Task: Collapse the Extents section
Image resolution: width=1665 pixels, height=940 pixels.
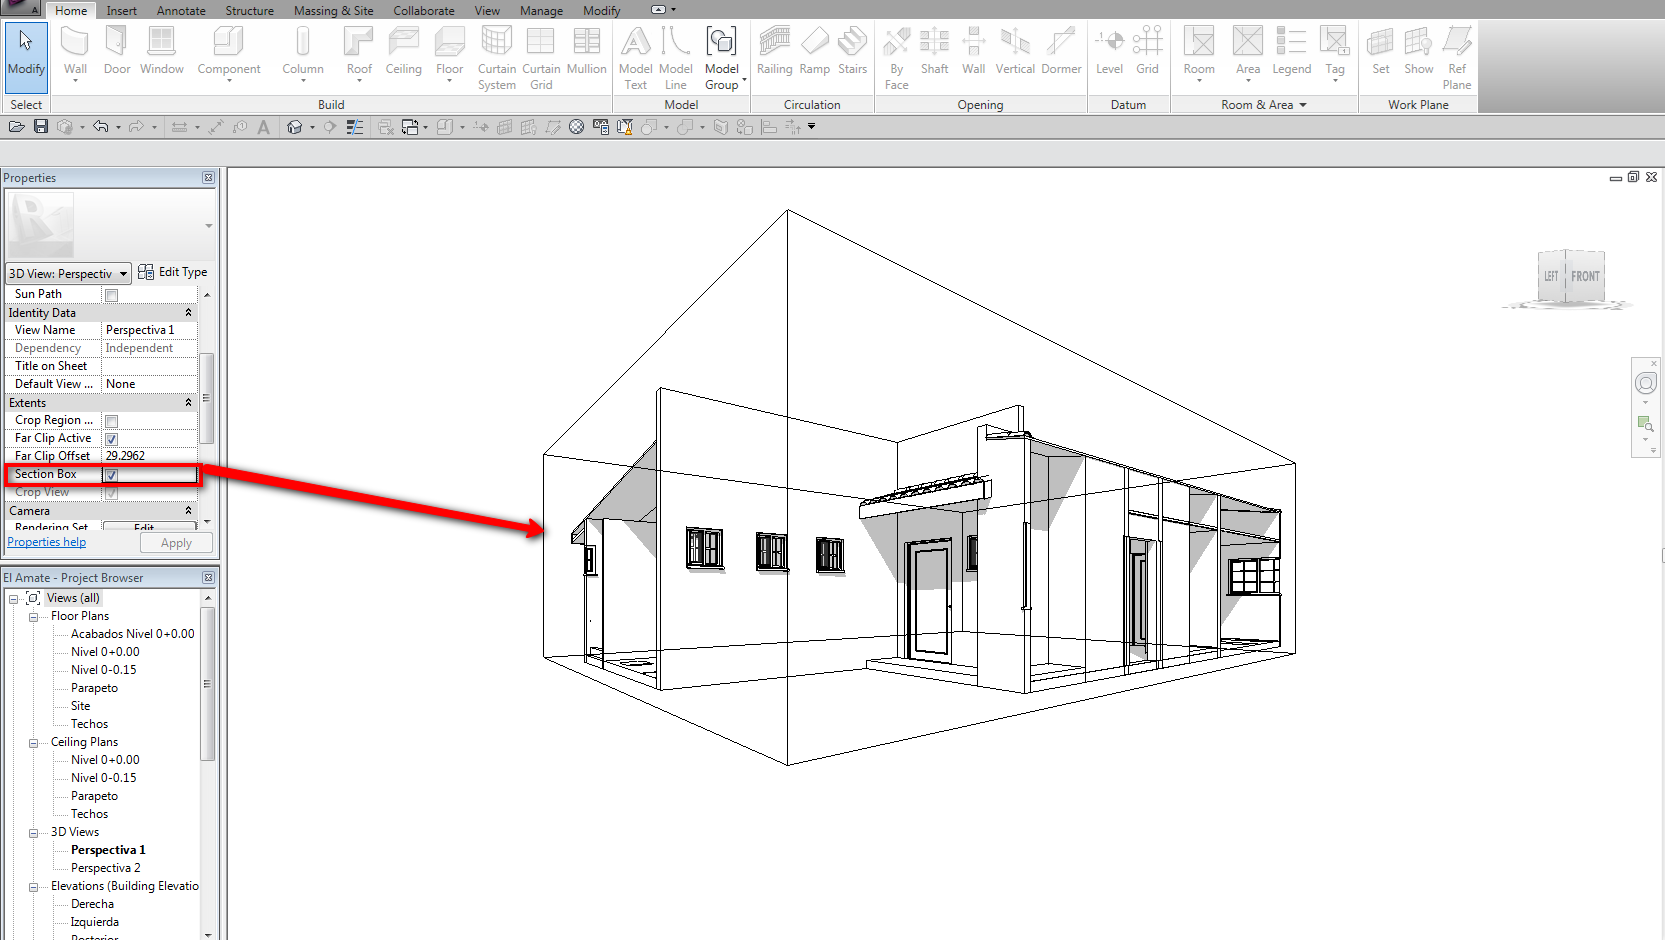Action: pyautogui.click(x=188, y=402)
